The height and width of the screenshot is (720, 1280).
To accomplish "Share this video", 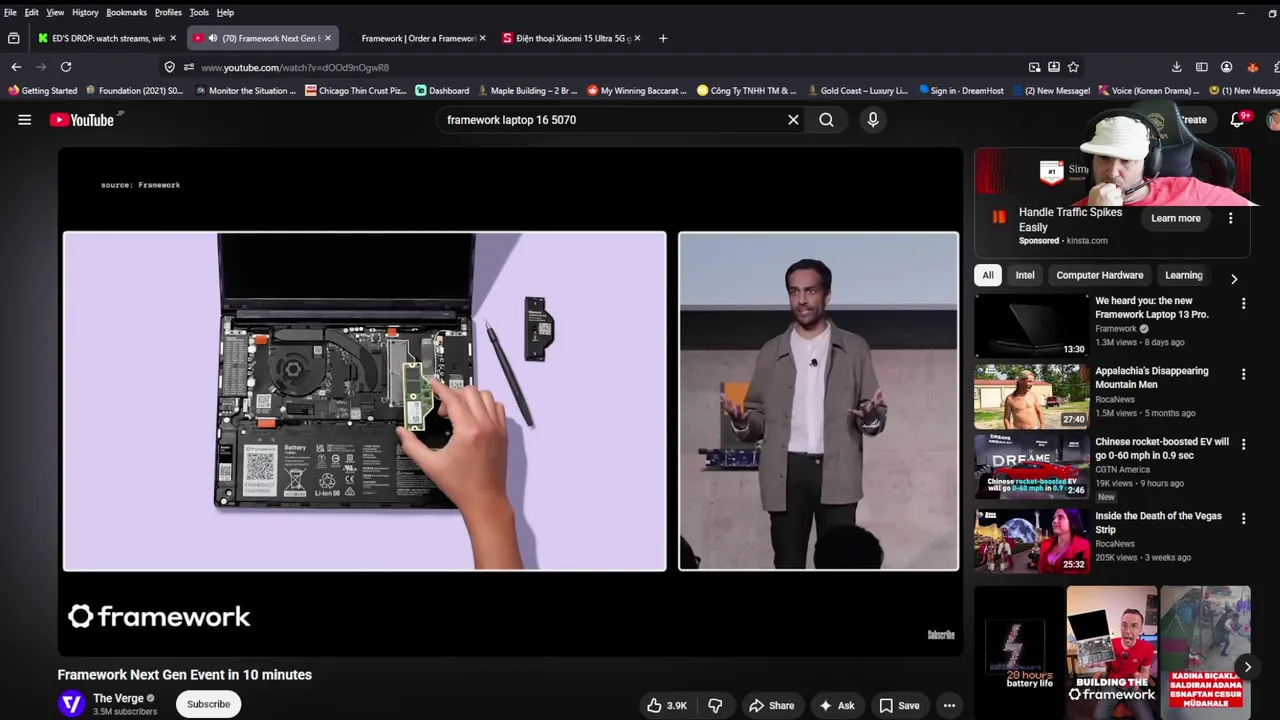I will pyautogui.click(x=771, y=705).
